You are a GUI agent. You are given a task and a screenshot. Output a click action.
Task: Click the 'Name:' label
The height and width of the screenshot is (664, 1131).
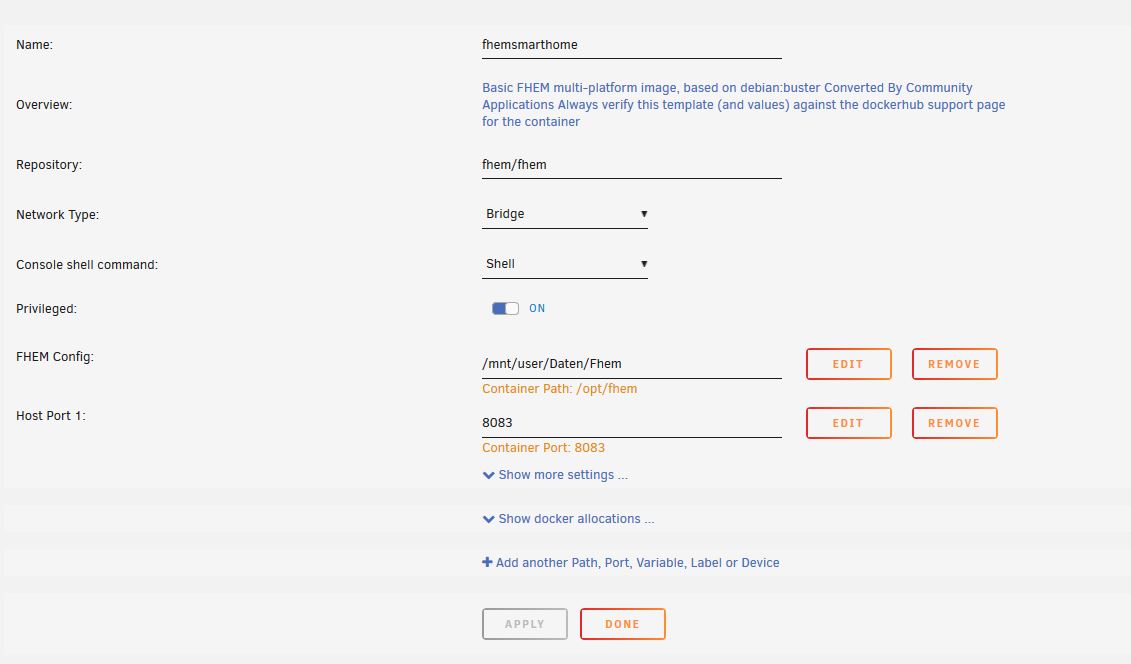tap(35, 45)
